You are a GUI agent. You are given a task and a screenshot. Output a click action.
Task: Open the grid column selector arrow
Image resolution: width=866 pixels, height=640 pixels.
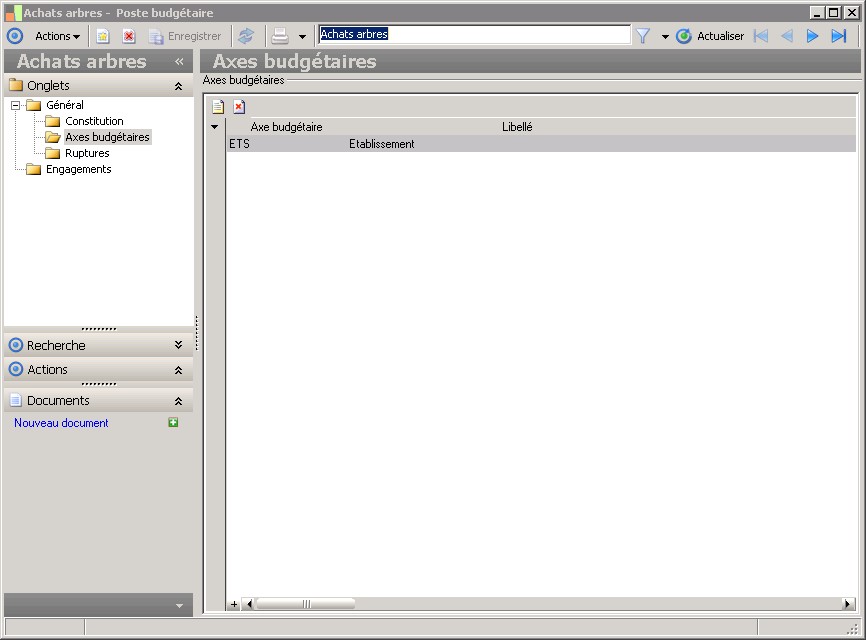pyautogui.click(x=214, y=127)
